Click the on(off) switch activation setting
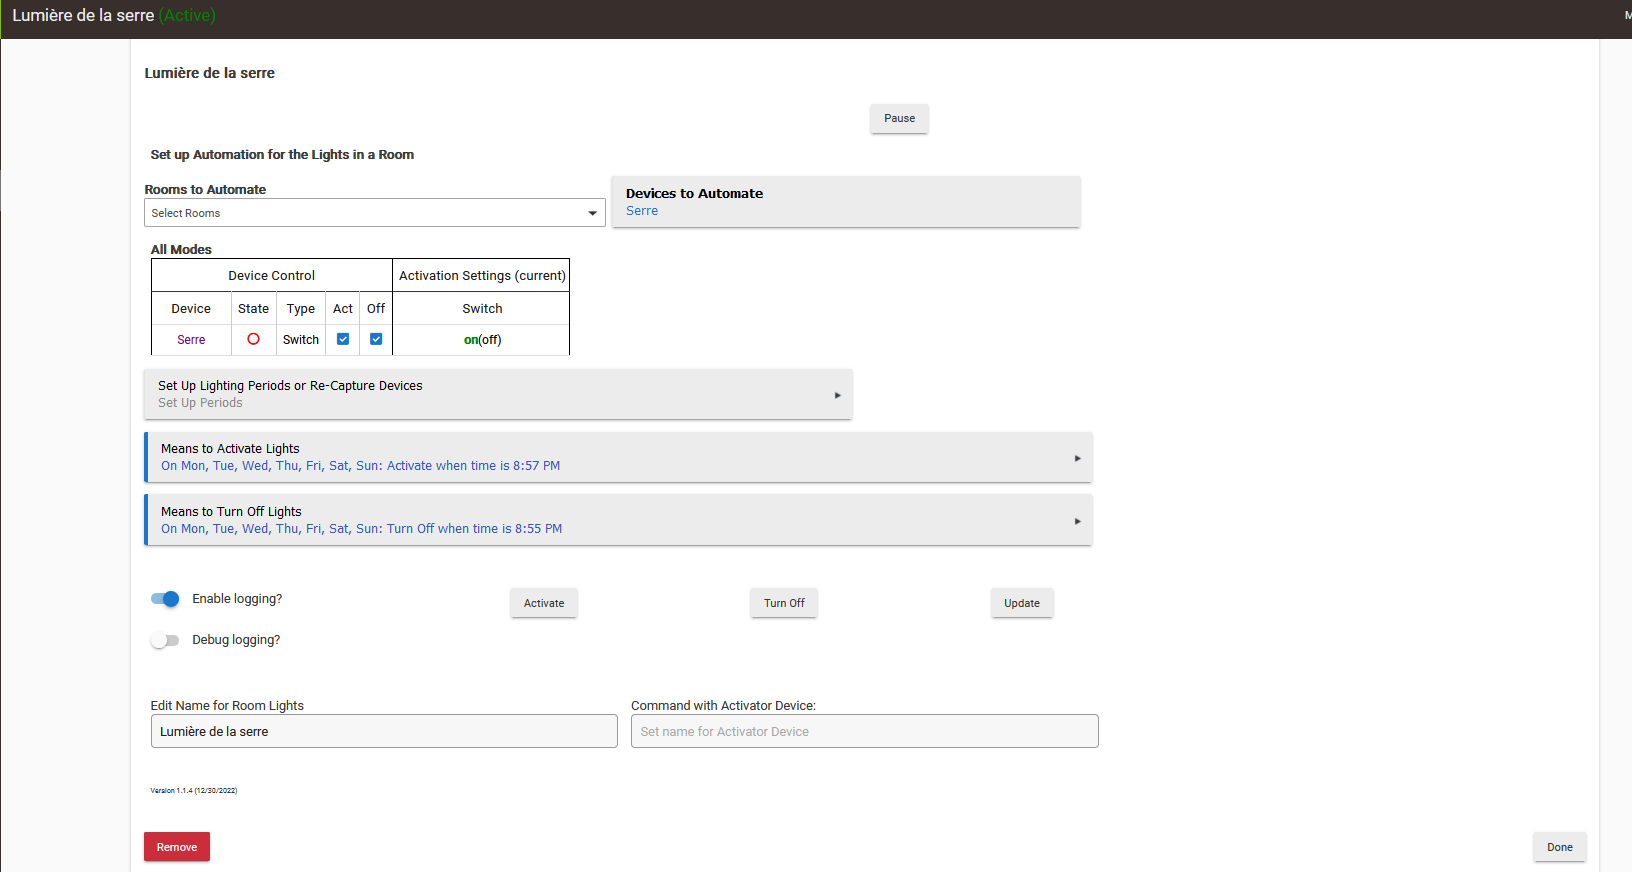Image resolution: width=1632 pixels, height=872 pixels. tap(482, 340)
